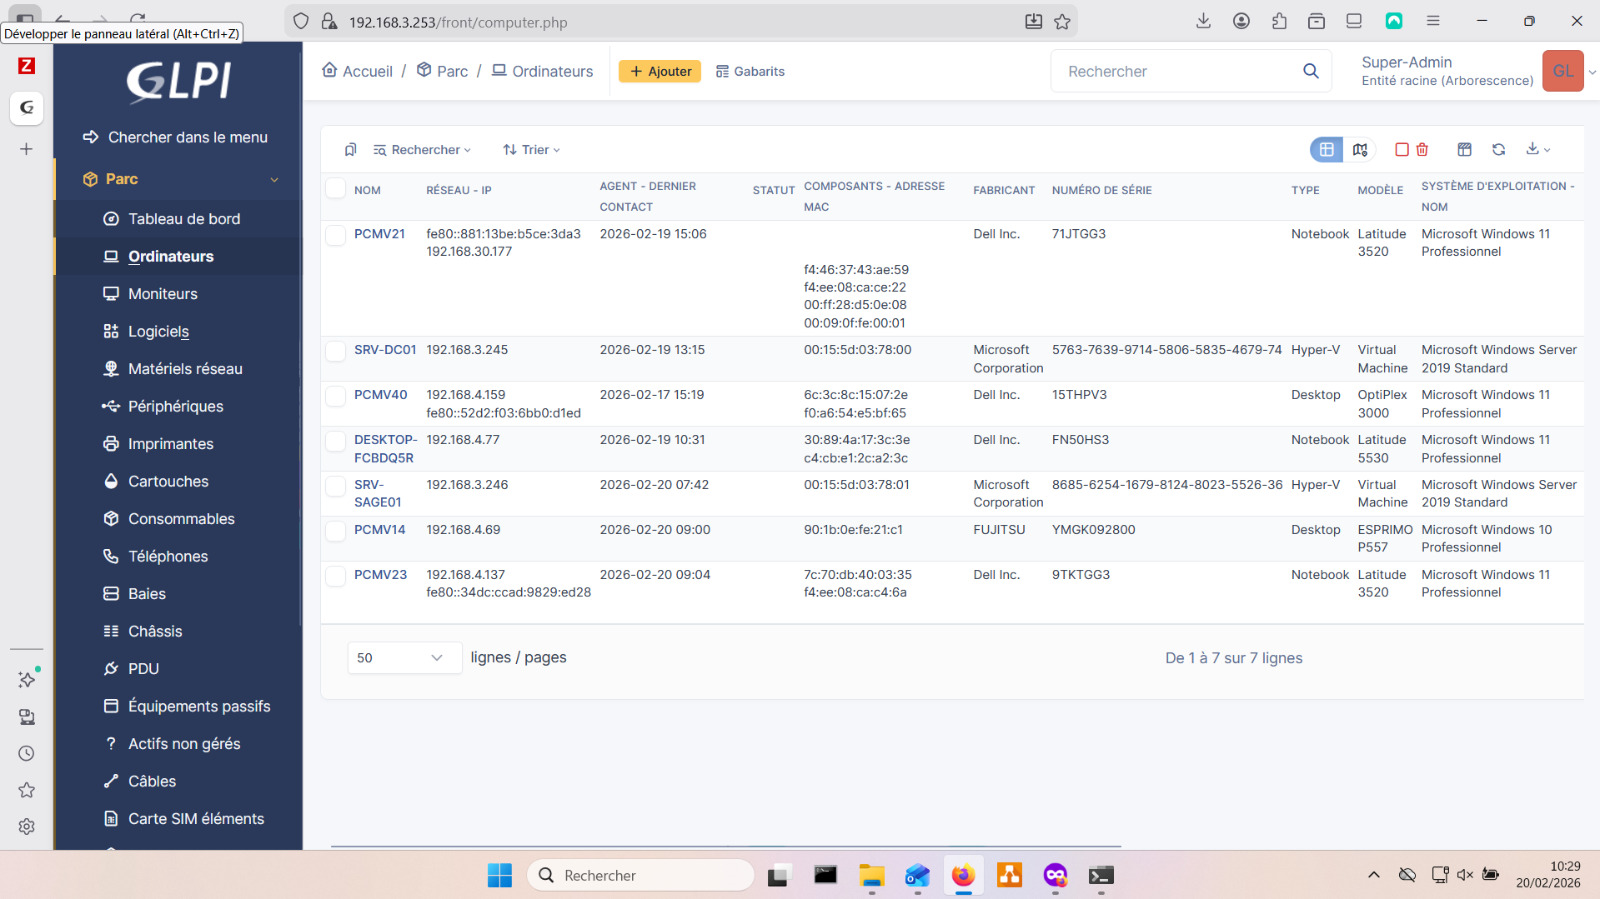Open the sidebar AI sparkle icon
This screenshot has height=899, width=1600.
click(27, 680)
